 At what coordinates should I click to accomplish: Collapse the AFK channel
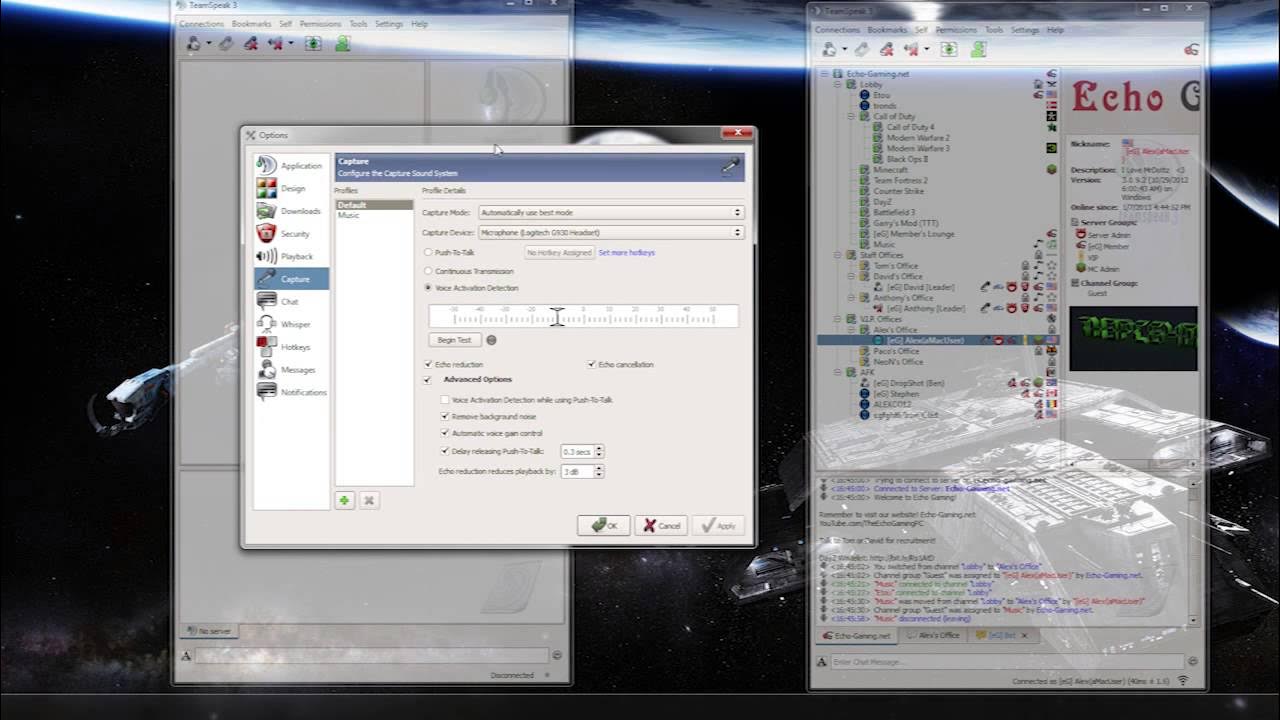839,372
